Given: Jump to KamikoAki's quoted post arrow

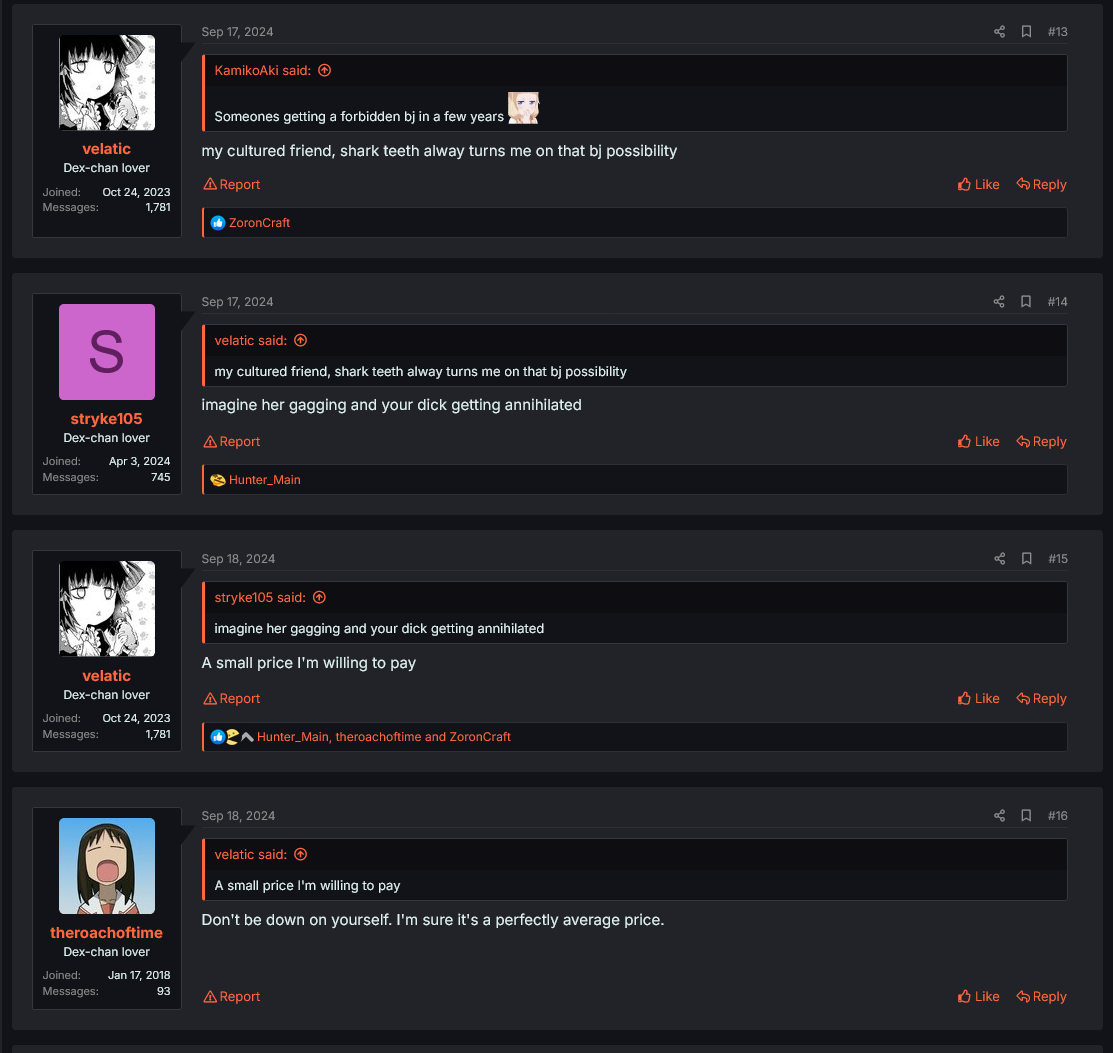Looking at the screenshot, I should [x=324, y=71].
